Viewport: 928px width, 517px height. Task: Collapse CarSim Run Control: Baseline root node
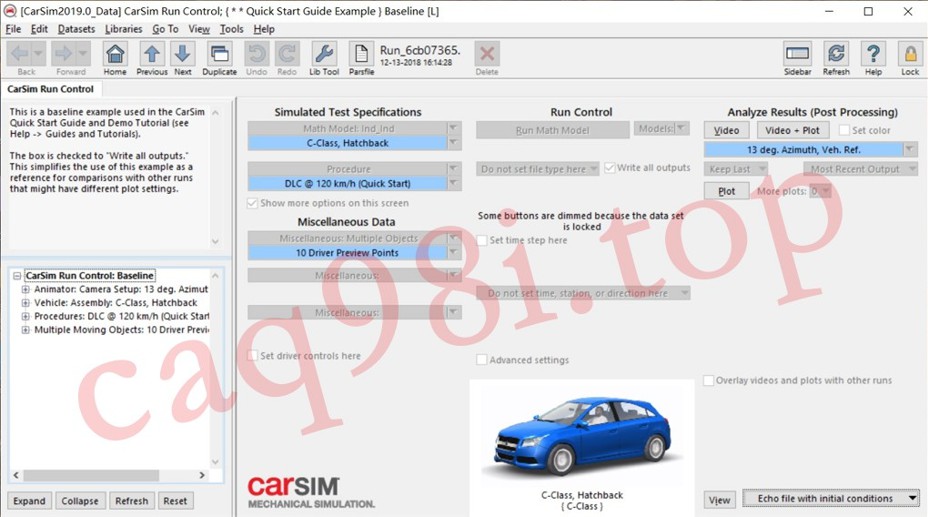click(x=17, y=276)
